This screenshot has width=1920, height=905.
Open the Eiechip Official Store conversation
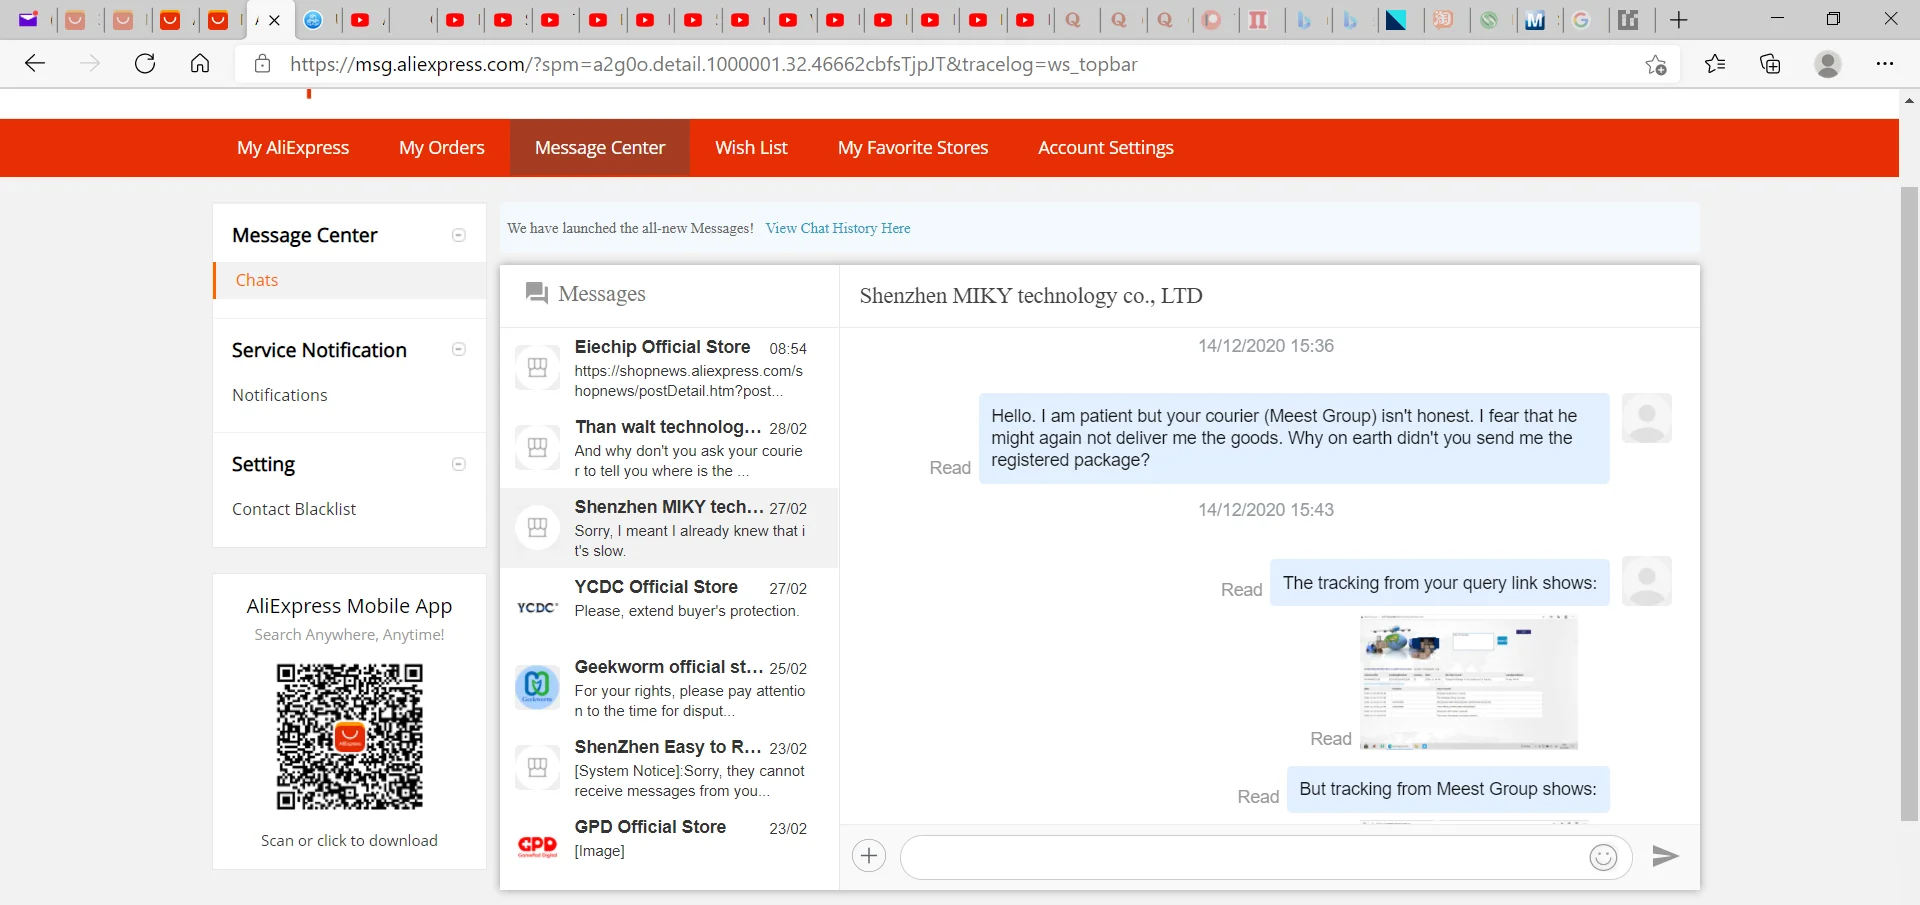(669, 368)
